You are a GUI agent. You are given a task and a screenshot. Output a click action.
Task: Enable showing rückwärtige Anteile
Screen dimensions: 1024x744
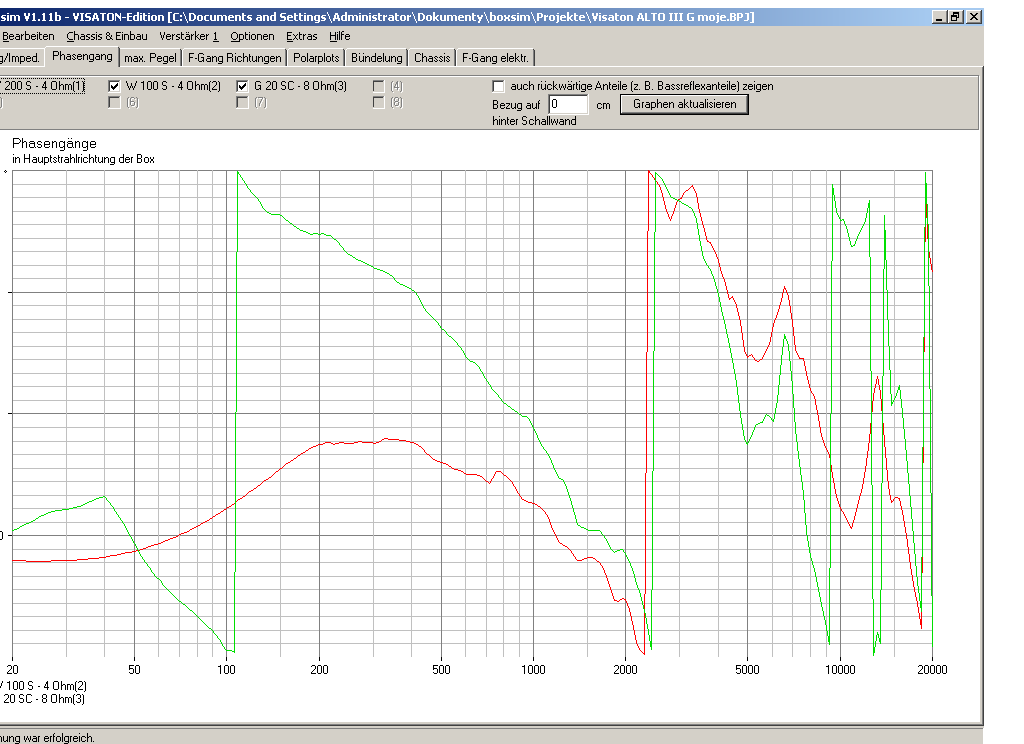[x=498, y=86]
